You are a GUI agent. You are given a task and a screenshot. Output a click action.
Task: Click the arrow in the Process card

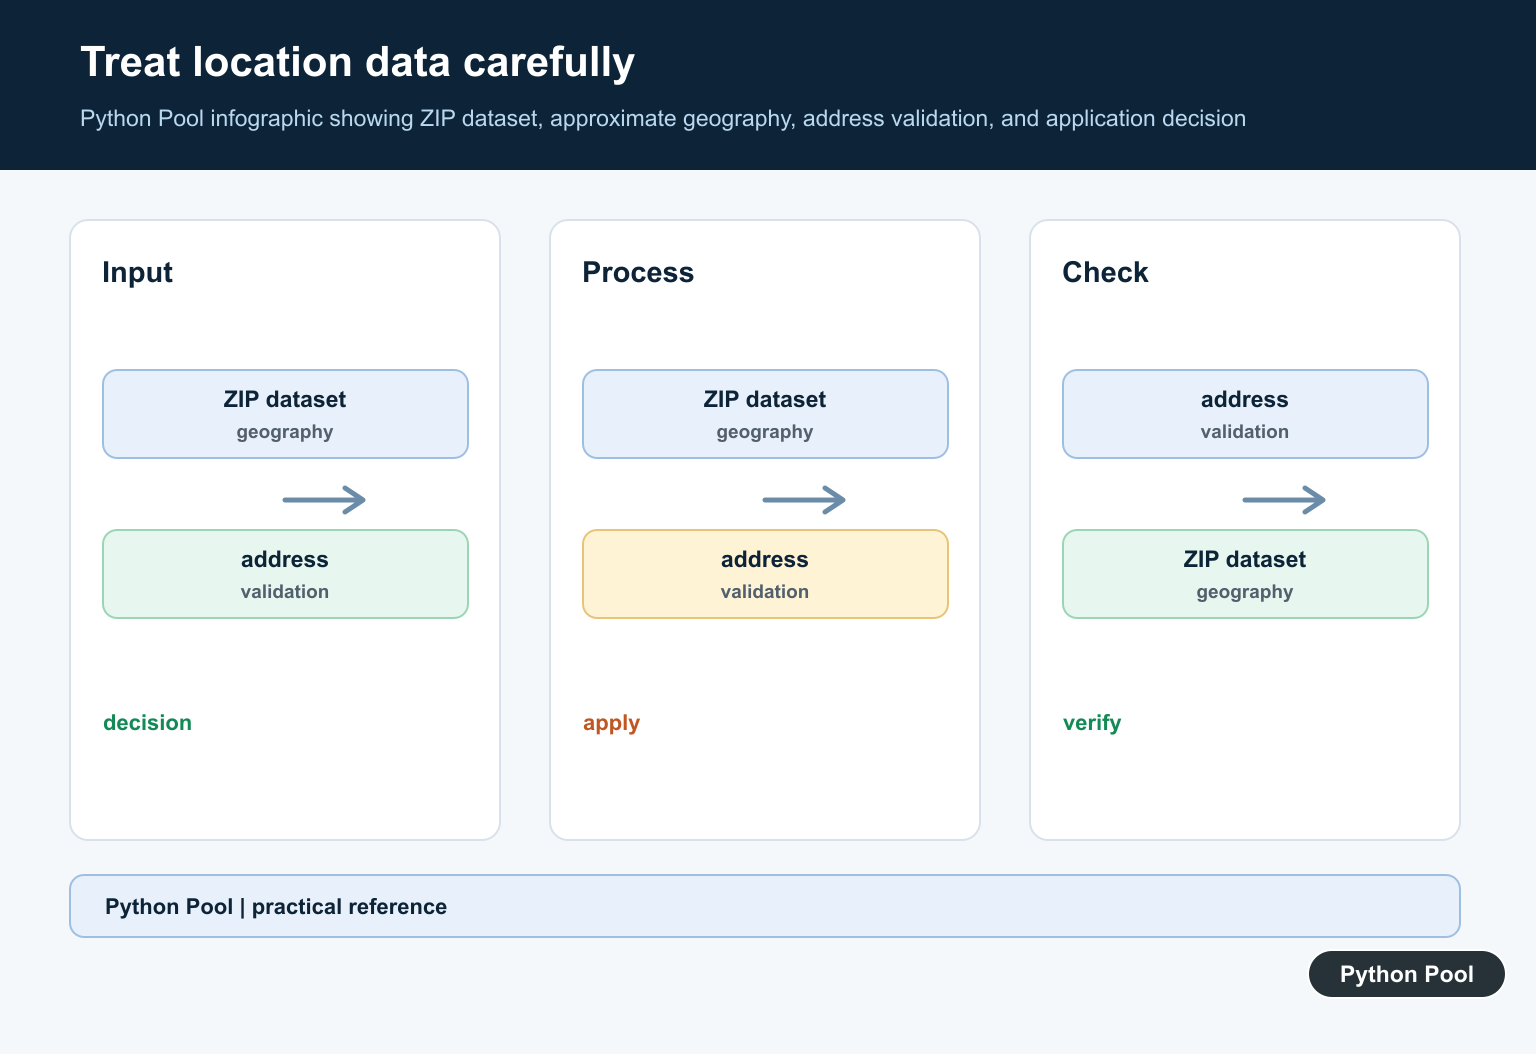click(804, 499)
